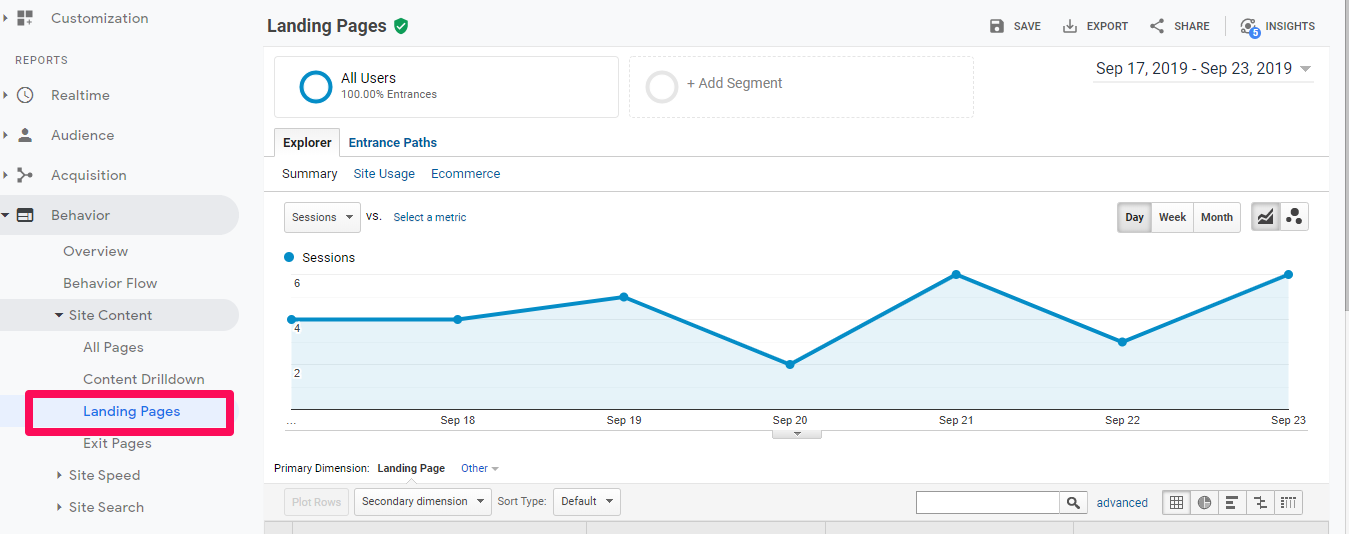Set chart interval to Month
The image size is (1349, 534).
(x=1216, y=217)
